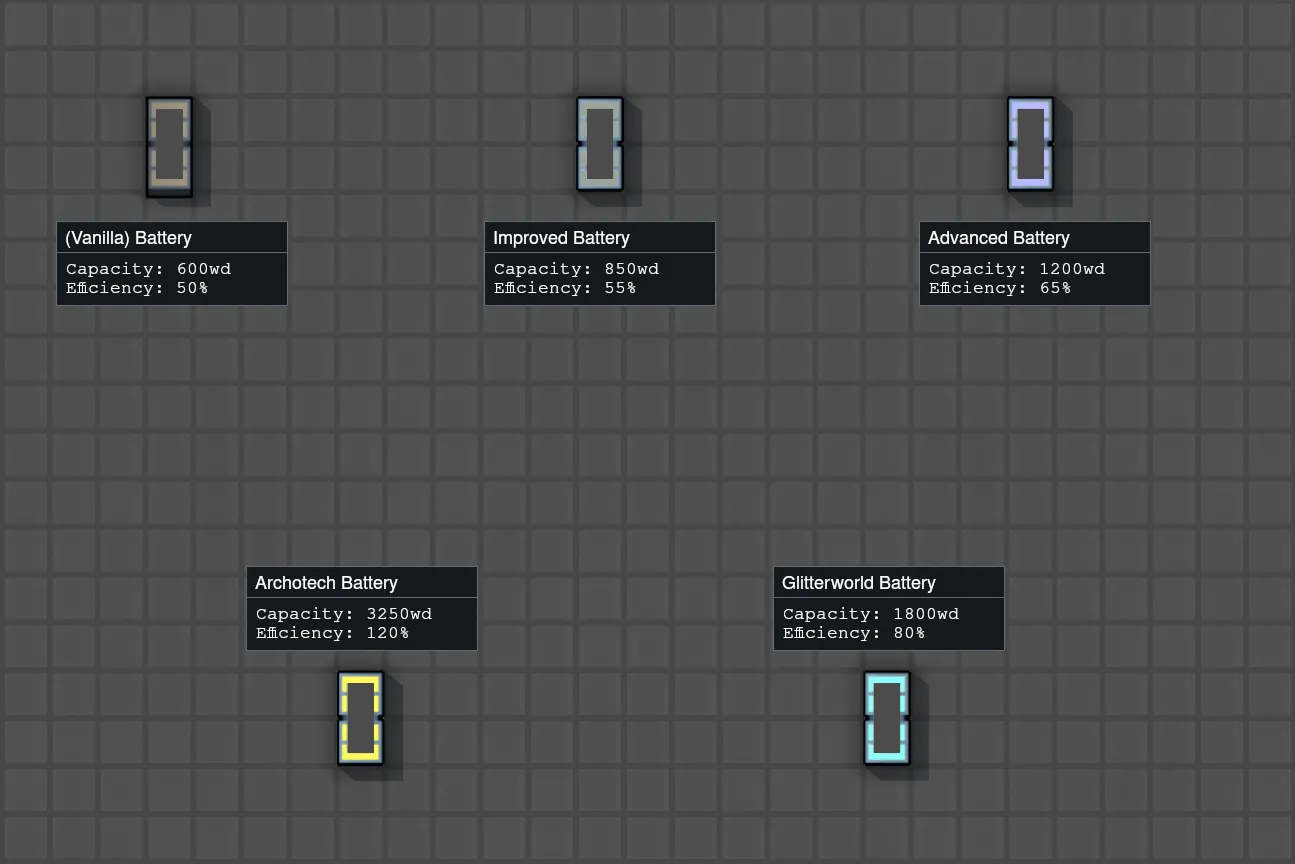Click the "Capacity: 1200wd" text

click(1016, 269)
